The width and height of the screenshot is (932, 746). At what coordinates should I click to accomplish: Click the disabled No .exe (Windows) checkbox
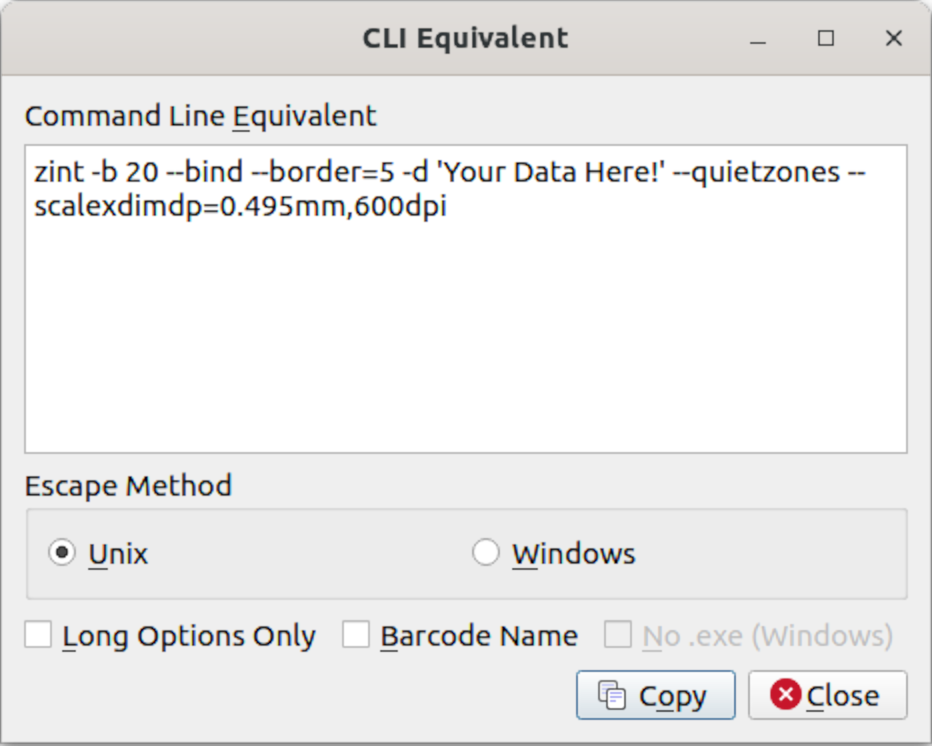618,634
